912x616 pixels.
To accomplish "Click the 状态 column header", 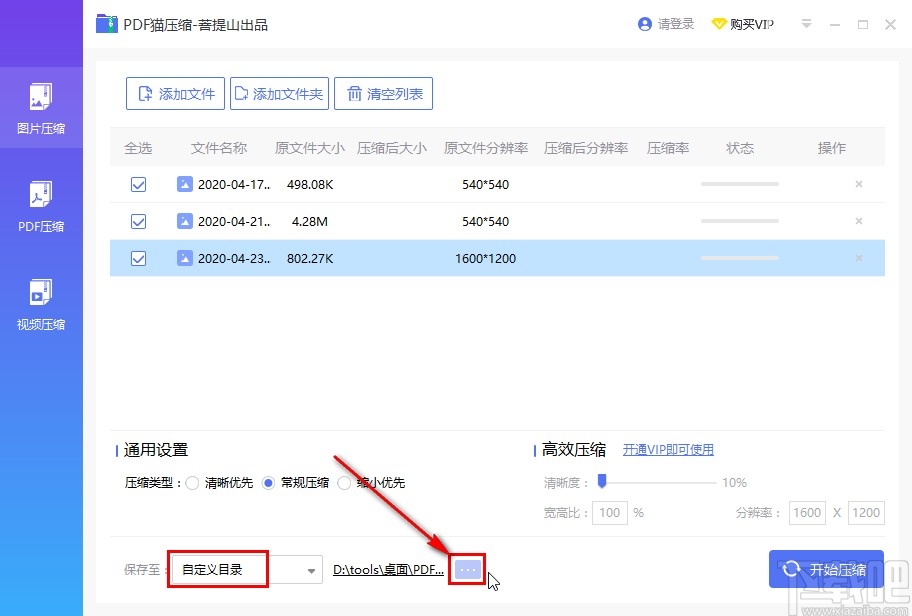I will (x=740, y=148).
